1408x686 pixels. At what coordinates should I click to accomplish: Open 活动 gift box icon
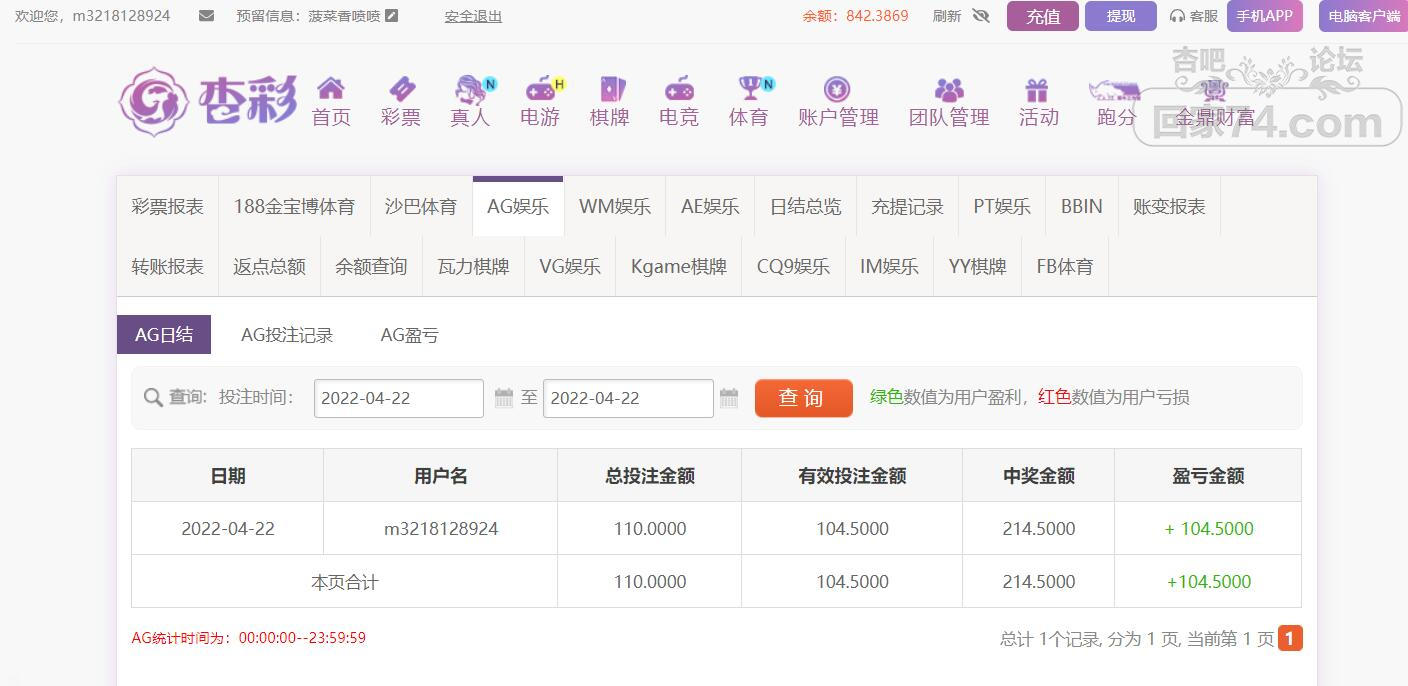1037,90
